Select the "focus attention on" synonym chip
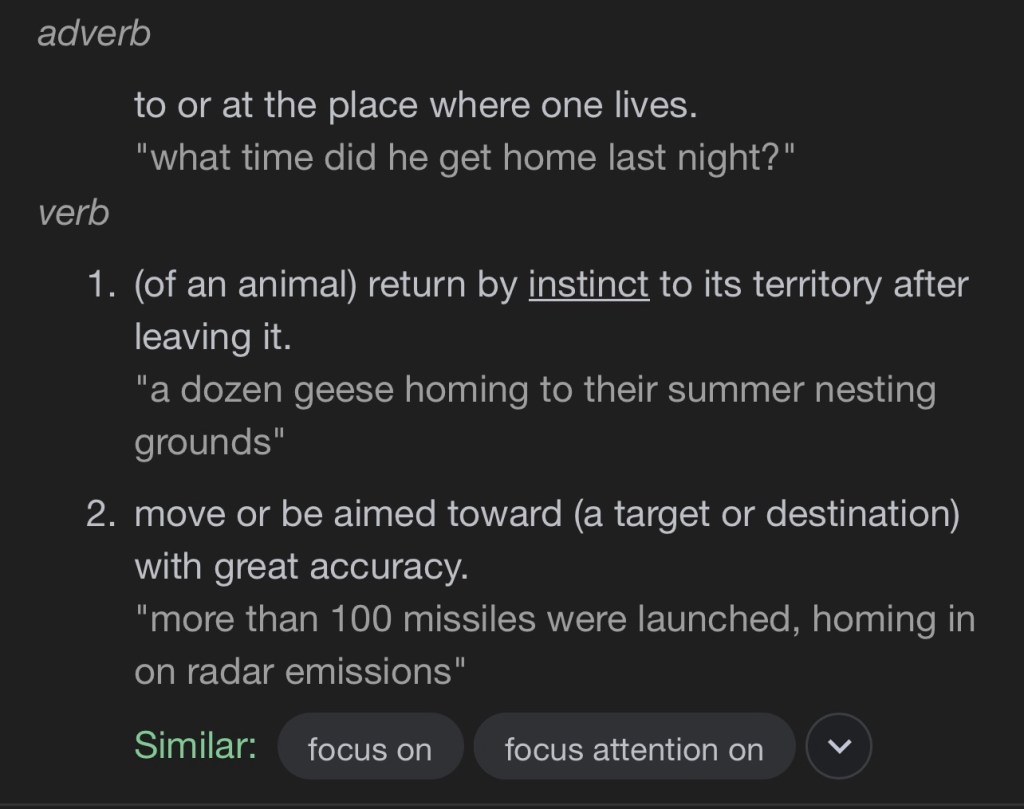1024x809 pixels. tap(633, 748)
